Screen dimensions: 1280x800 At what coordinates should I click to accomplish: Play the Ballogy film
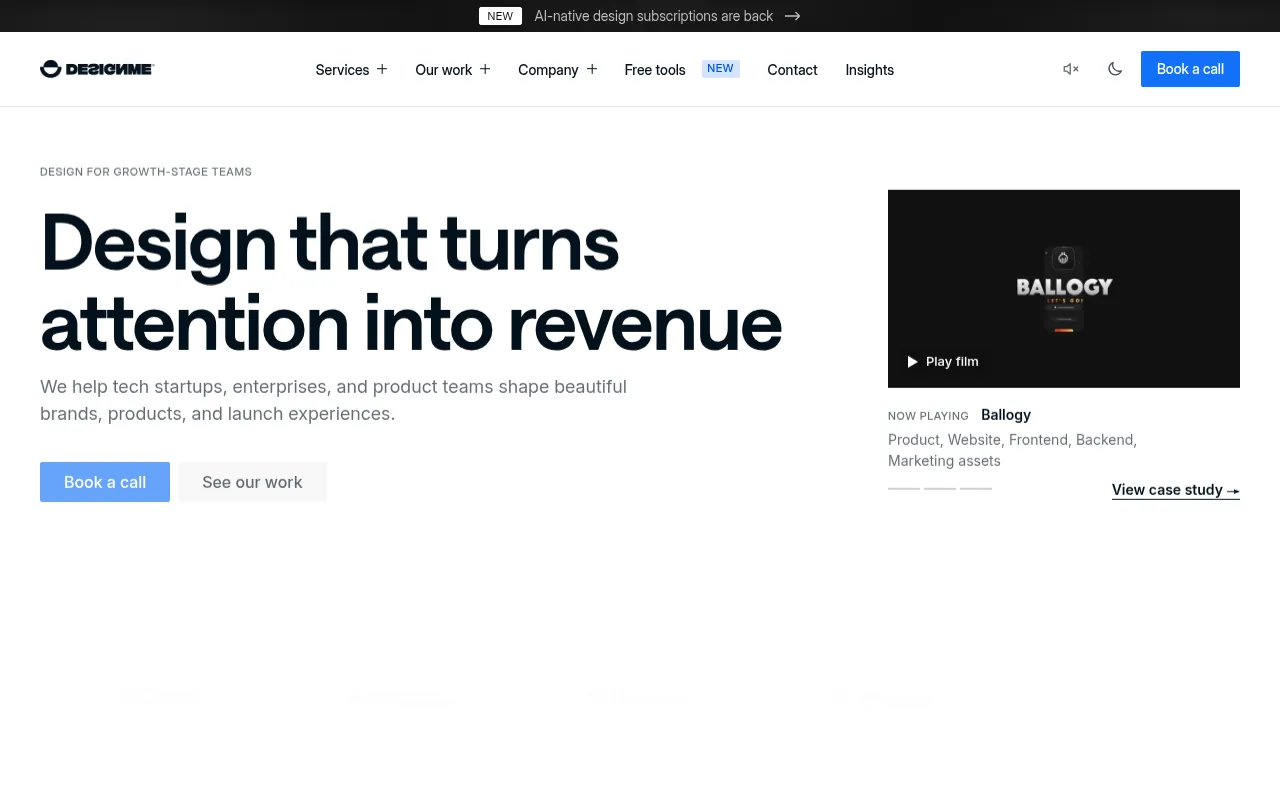942,361
